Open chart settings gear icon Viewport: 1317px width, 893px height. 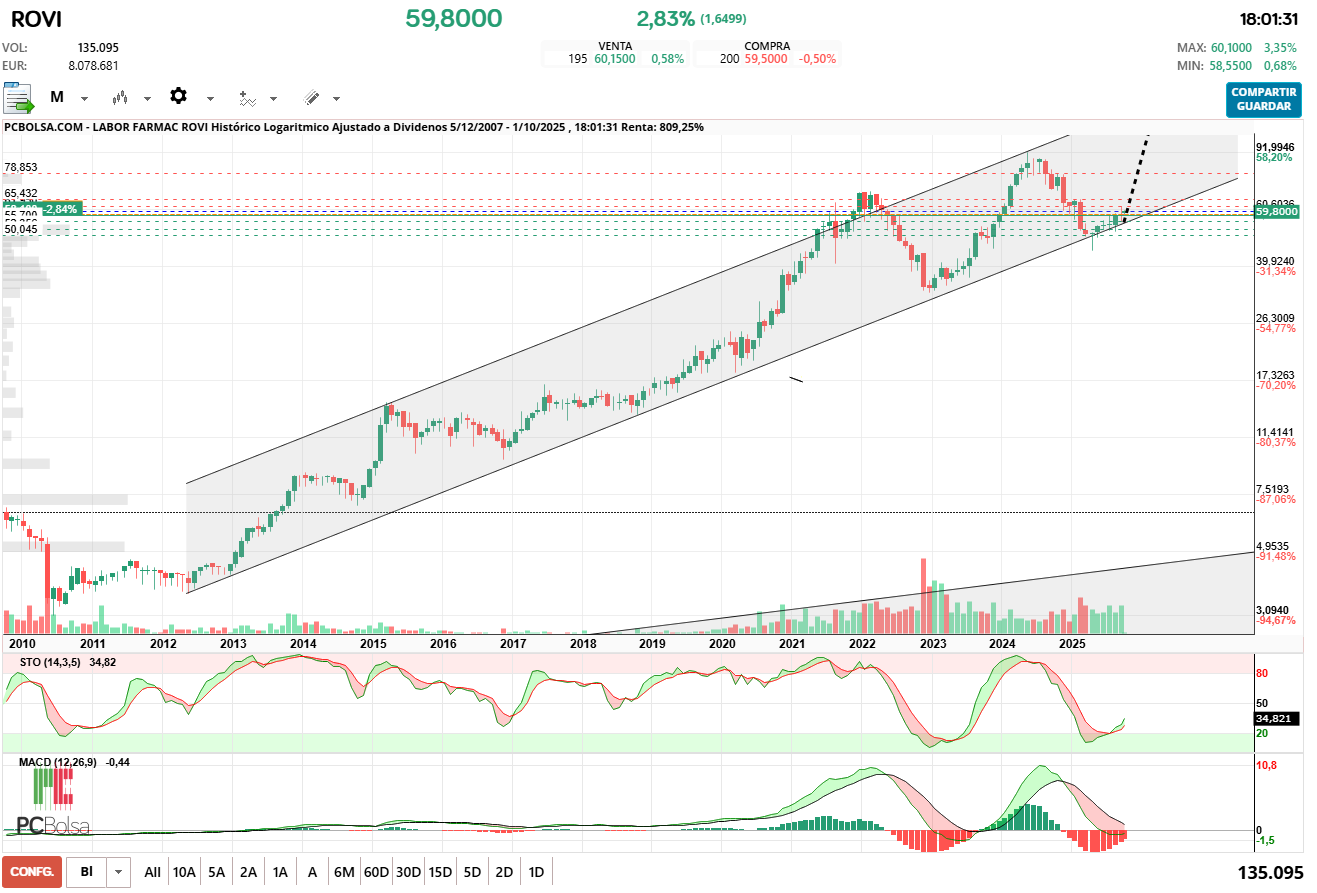178,96
